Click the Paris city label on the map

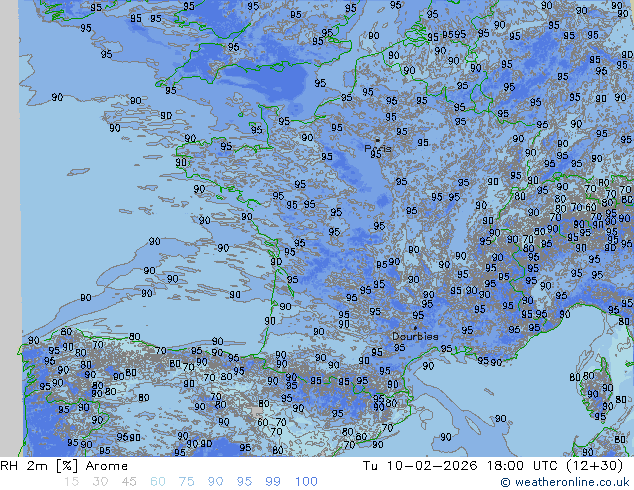coord(378,149)
